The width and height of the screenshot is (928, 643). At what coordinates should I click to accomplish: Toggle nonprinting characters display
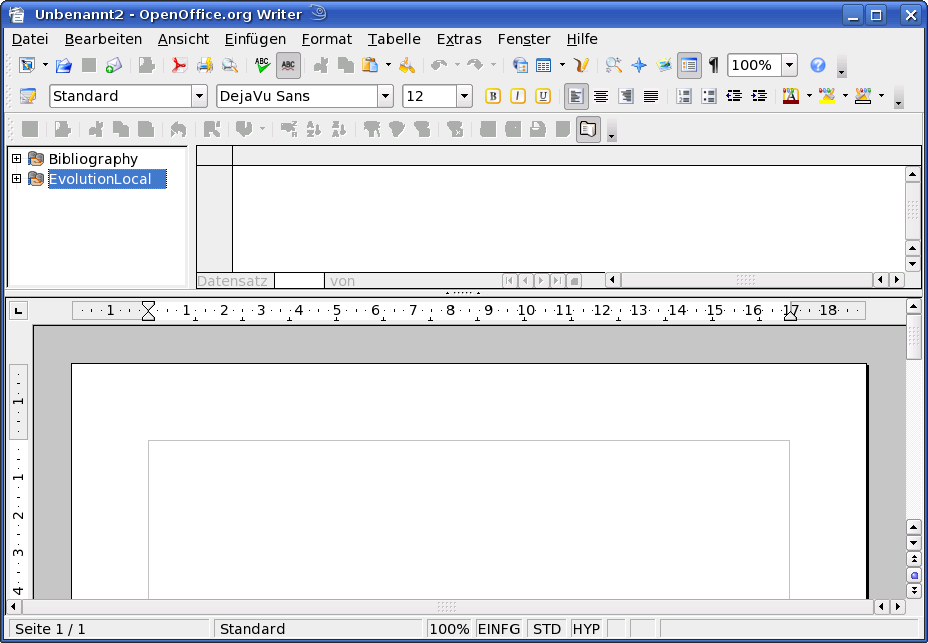(712, 63)
